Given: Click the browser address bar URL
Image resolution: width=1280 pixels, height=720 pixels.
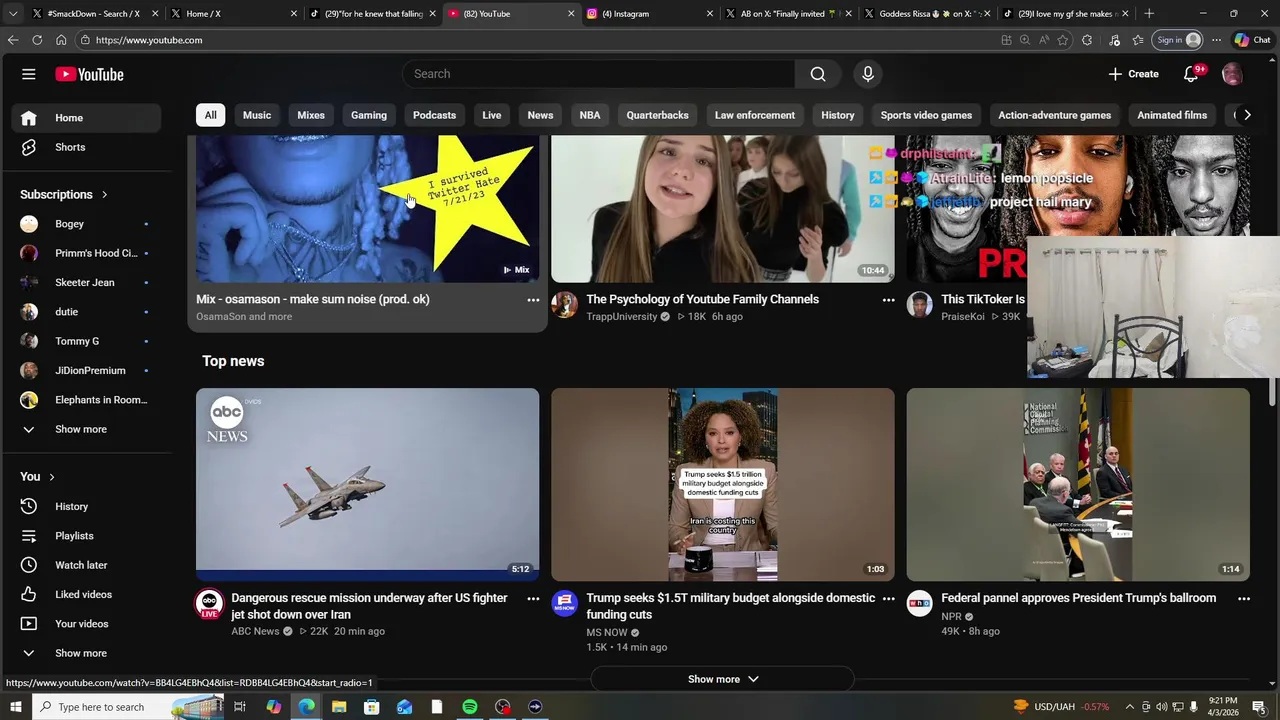Looking at the screenshot, I should point(149,40).
